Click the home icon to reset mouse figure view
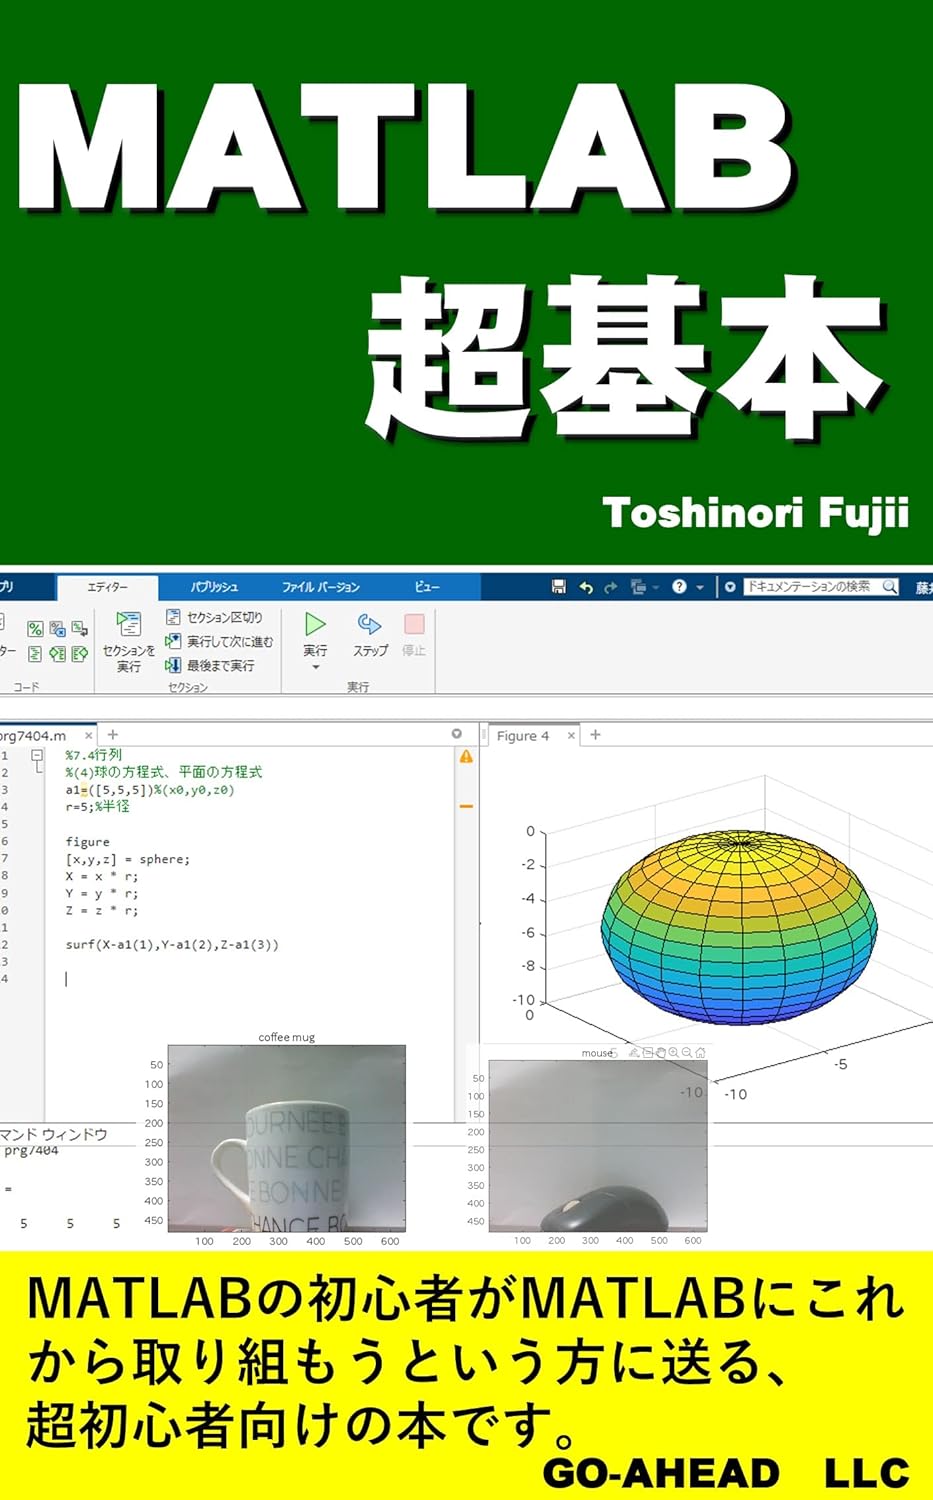 [700, 1052]
